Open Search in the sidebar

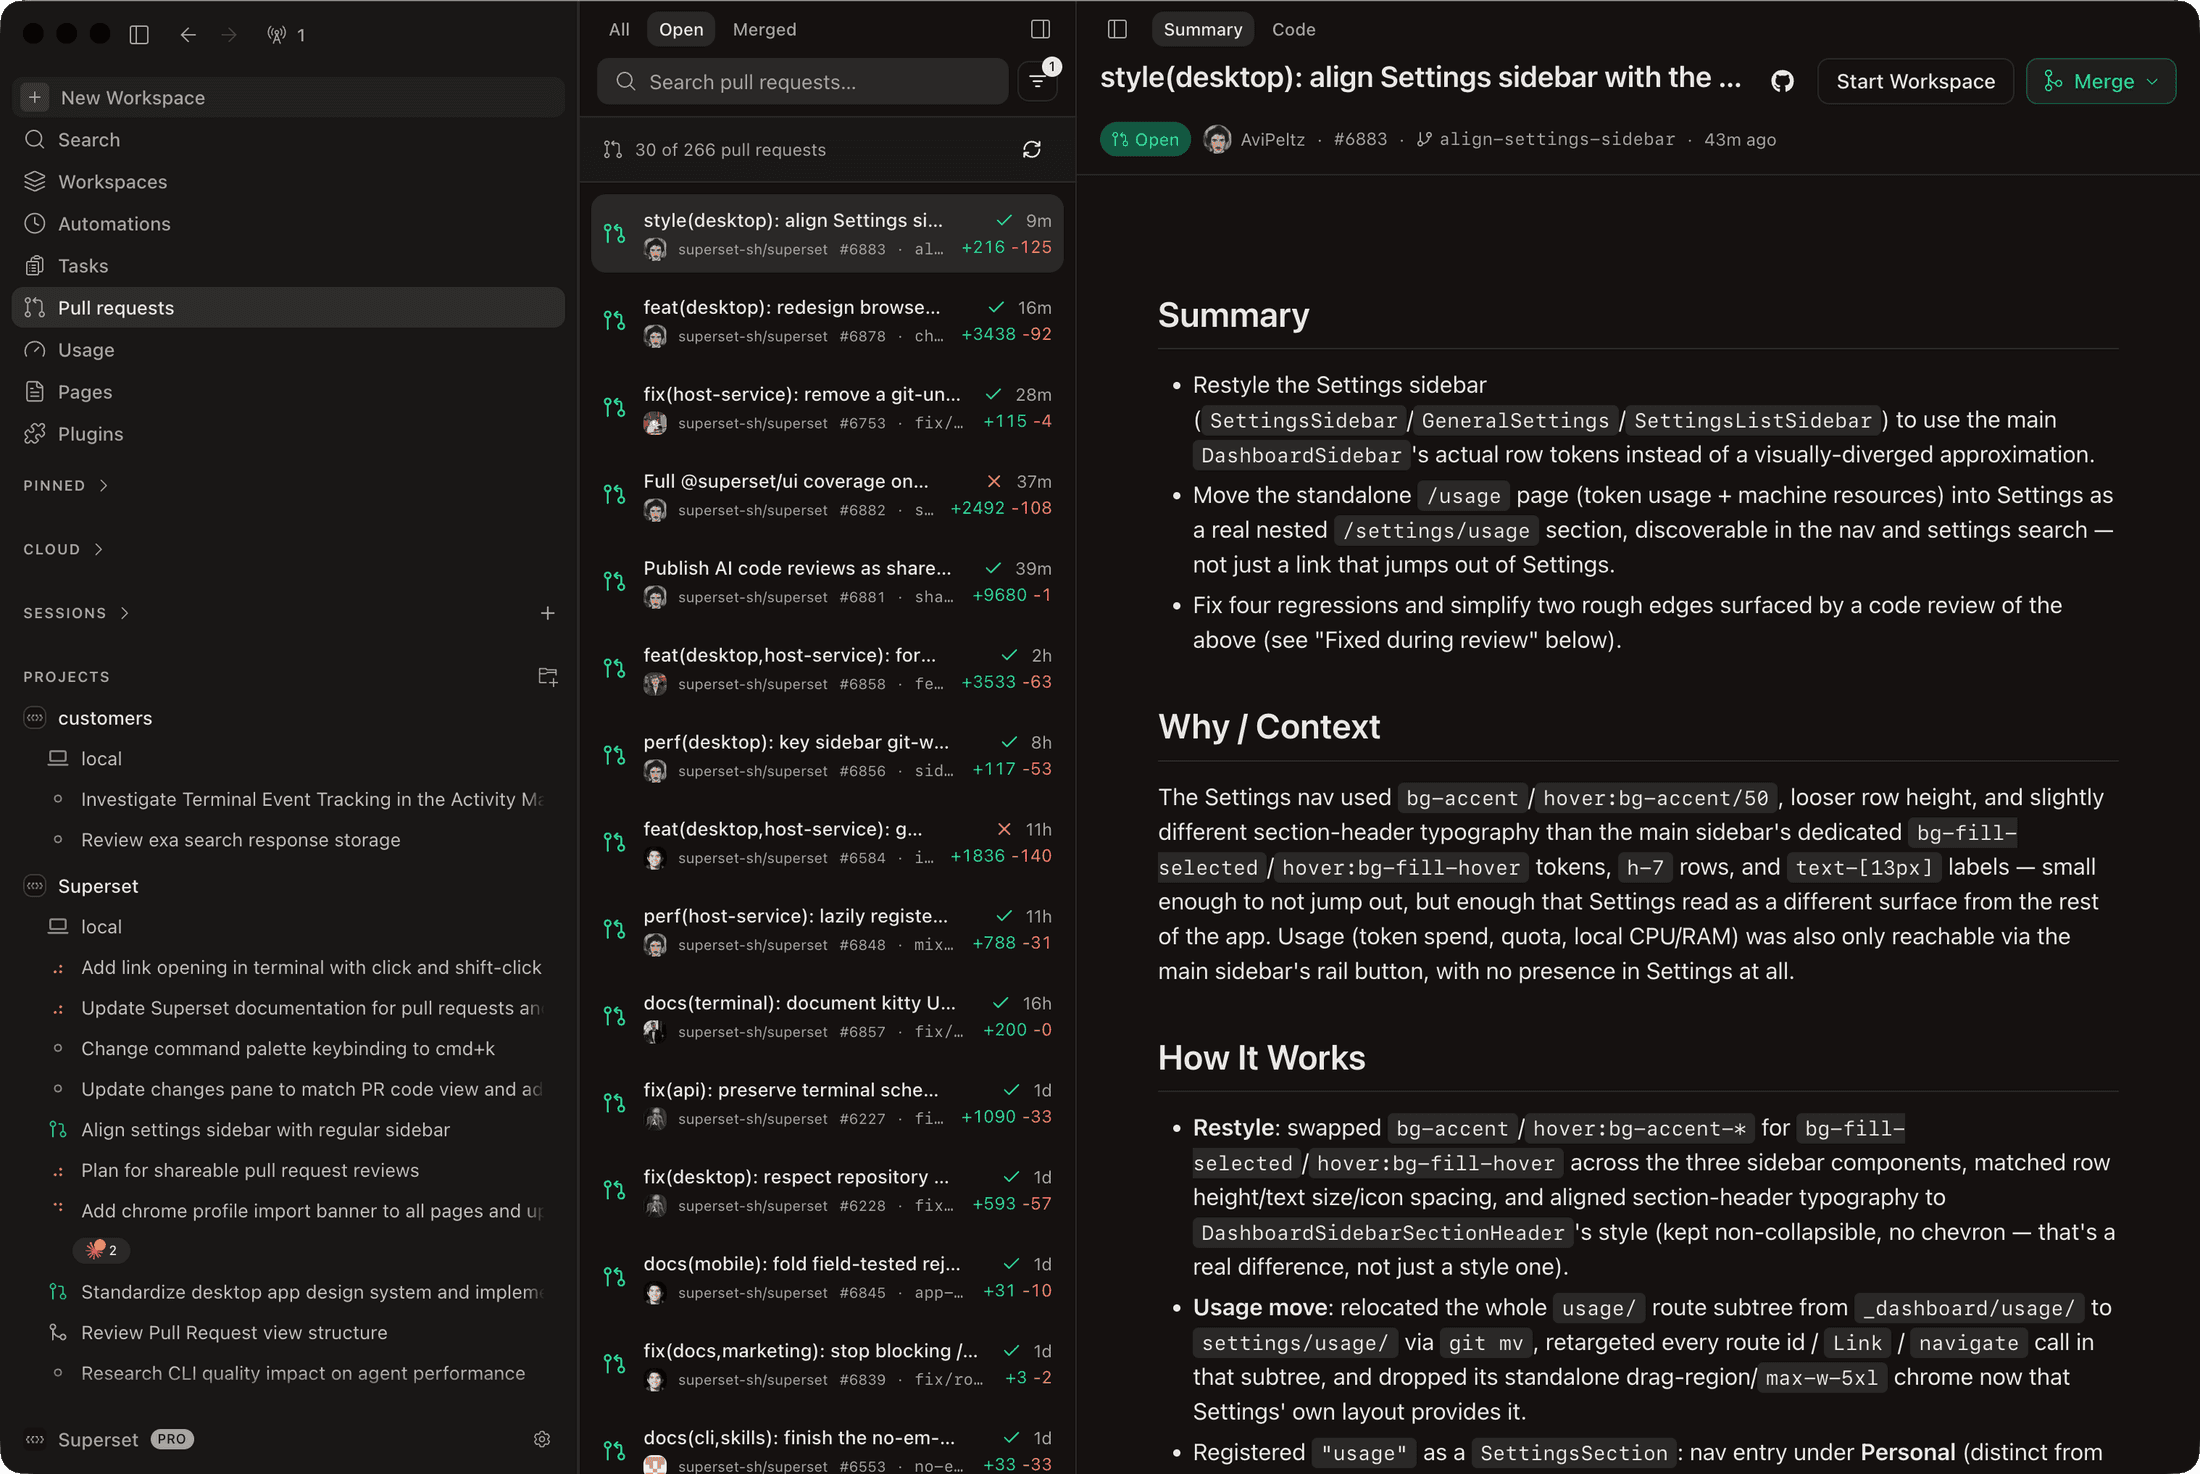click(x=288, y=140)
